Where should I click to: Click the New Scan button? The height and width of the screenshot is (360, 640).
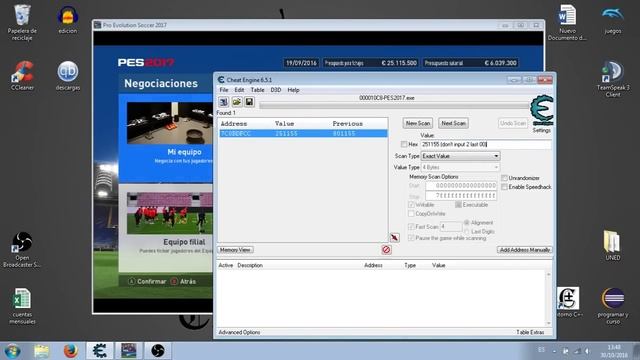[418, 123]
